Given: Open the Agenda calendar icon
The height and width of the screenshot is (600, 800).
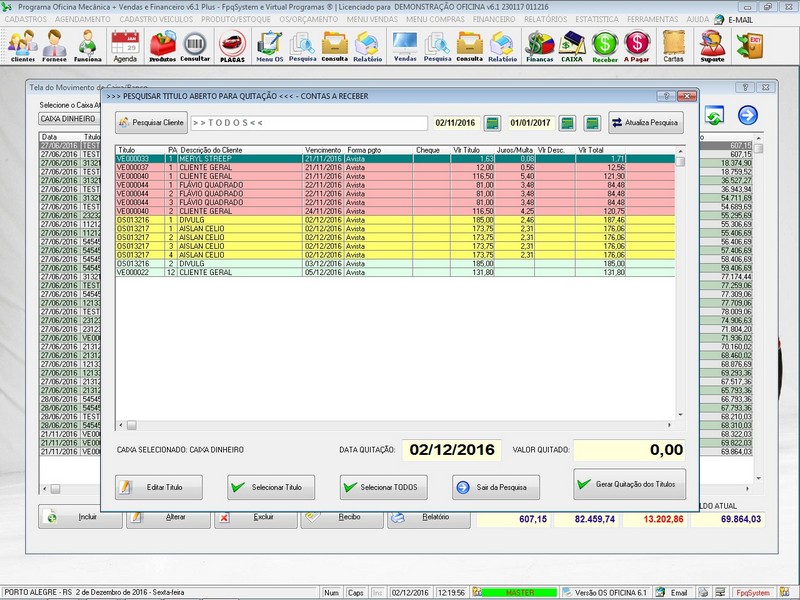Looking at the screenshot, I should point(125,45).
